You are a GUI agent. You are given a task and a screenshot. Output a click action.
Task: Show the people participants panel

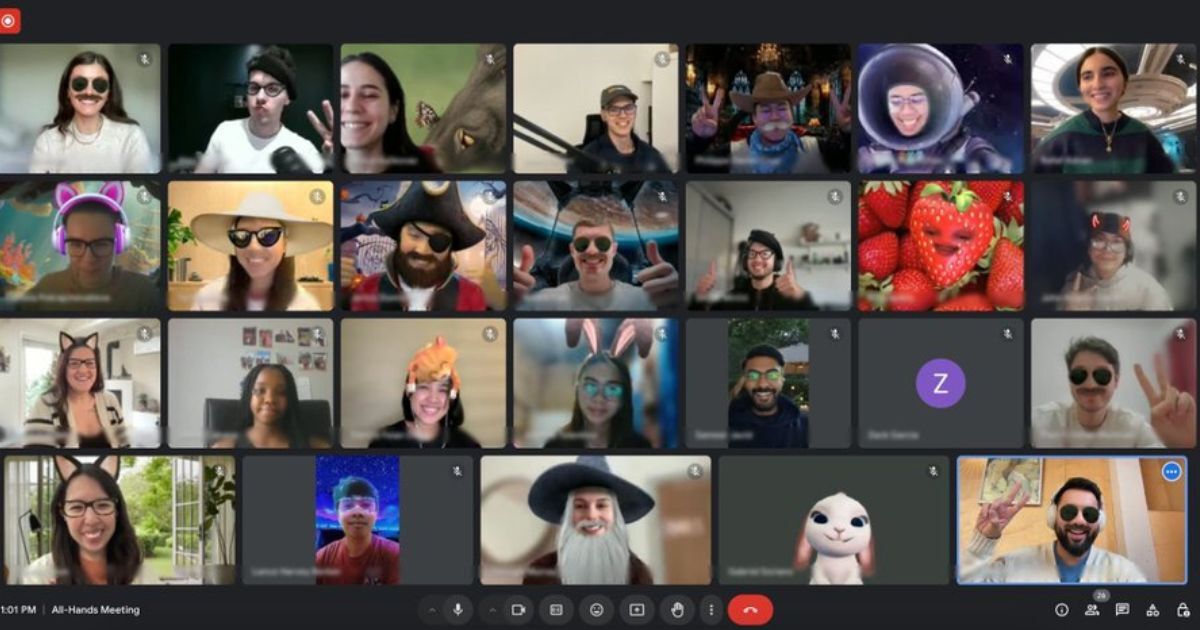[x=1092, y=610]
